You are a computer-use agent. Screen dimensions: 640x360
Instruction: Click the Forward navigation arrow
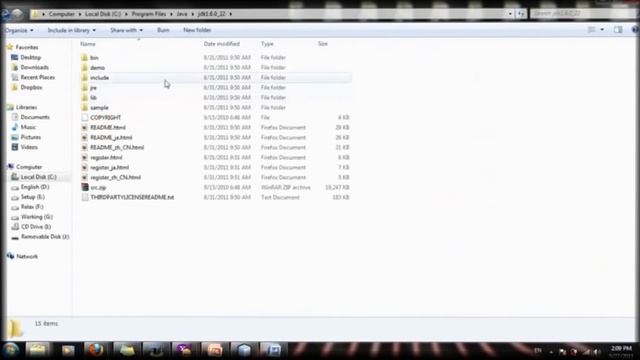(17, 14)
